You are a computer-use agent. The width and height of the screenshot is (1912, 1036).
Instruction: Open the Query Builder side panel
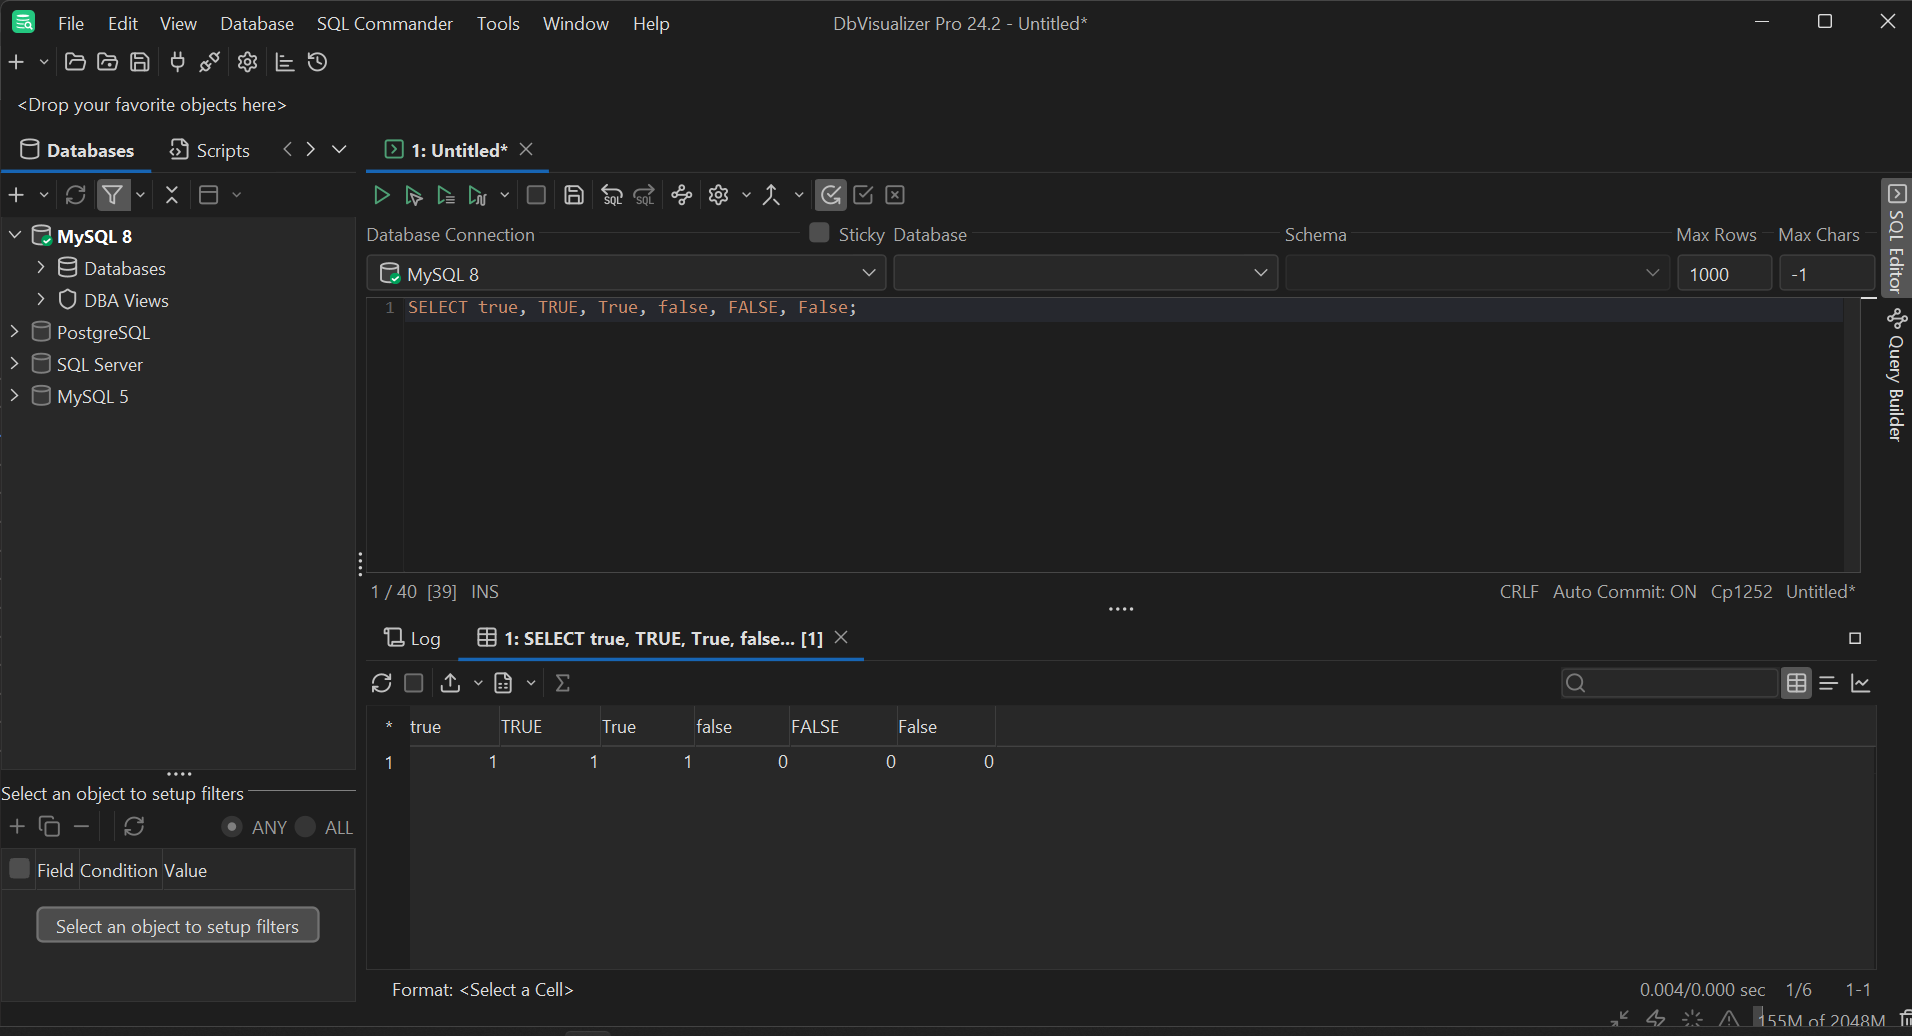tap(1896, 375)
